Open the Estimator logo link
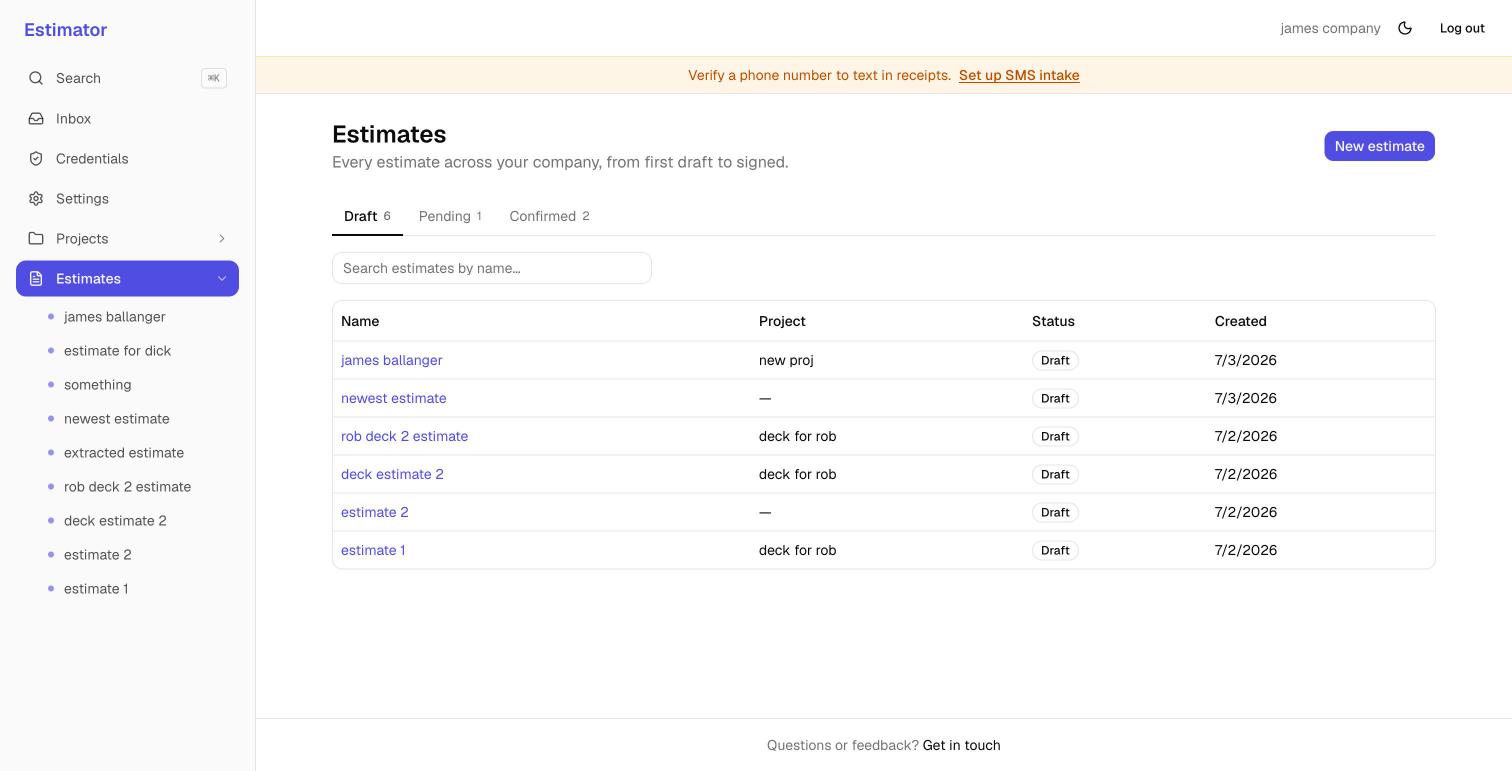 pyautogui.click(x=65, y=30)
